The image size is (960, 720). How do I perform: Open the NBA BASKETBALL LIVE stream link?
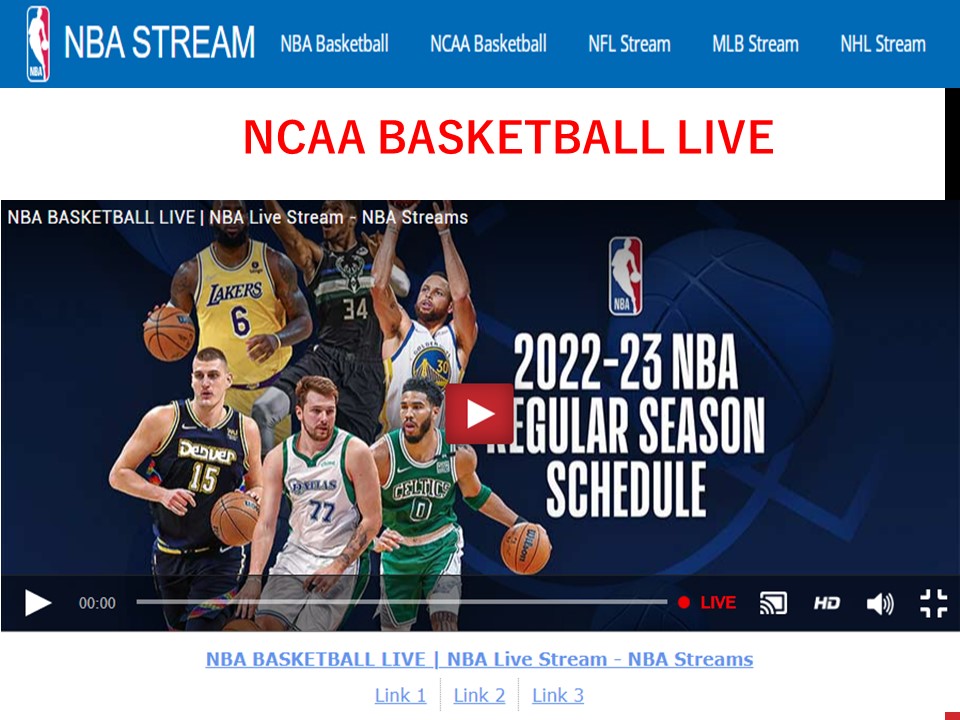[x=479, y=659]
